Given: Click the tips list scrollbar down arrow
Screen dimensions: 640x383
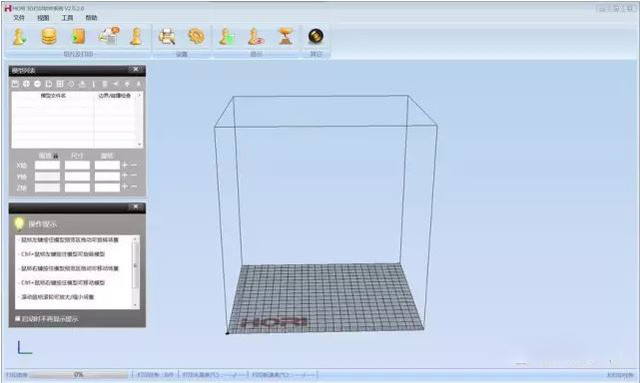Looking at the screenshot, I should [x=136, y=305].
